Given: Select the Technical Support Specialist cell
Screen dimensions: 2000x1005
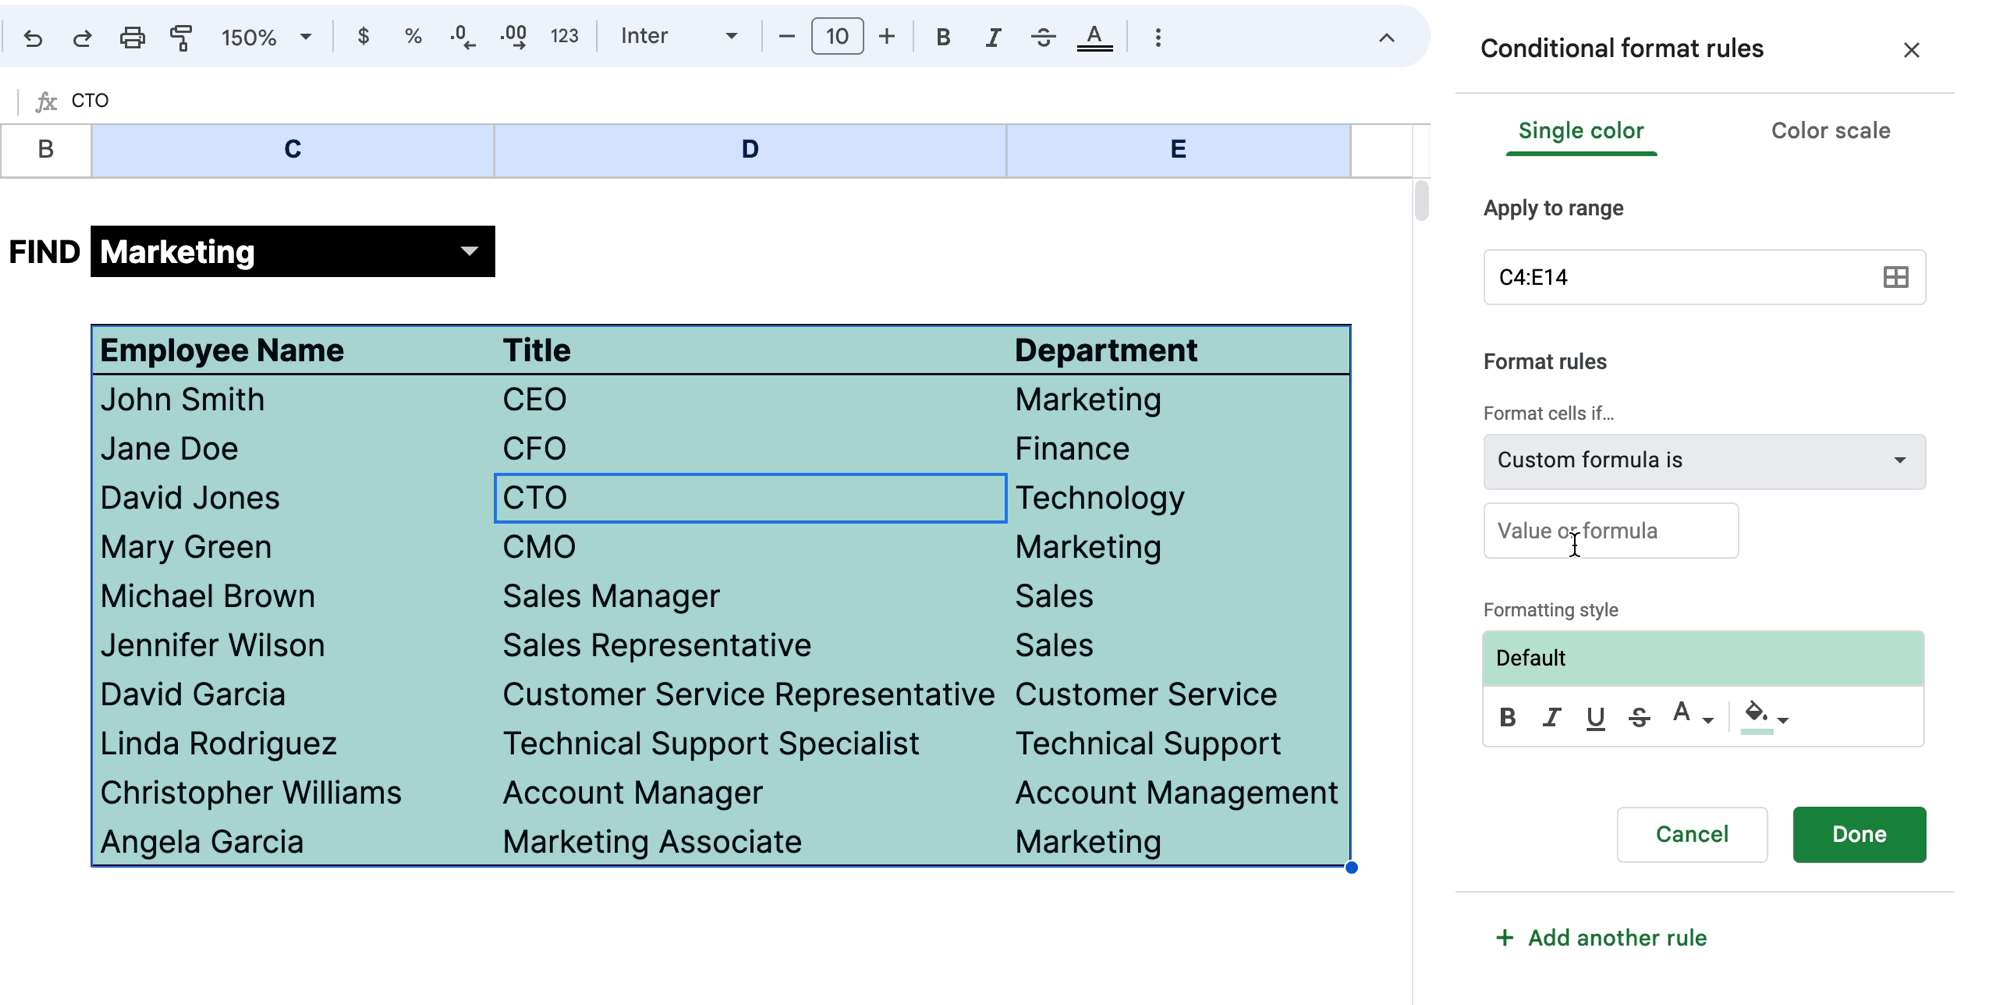Looking at the screenshot, I should [x=750, y=743].
